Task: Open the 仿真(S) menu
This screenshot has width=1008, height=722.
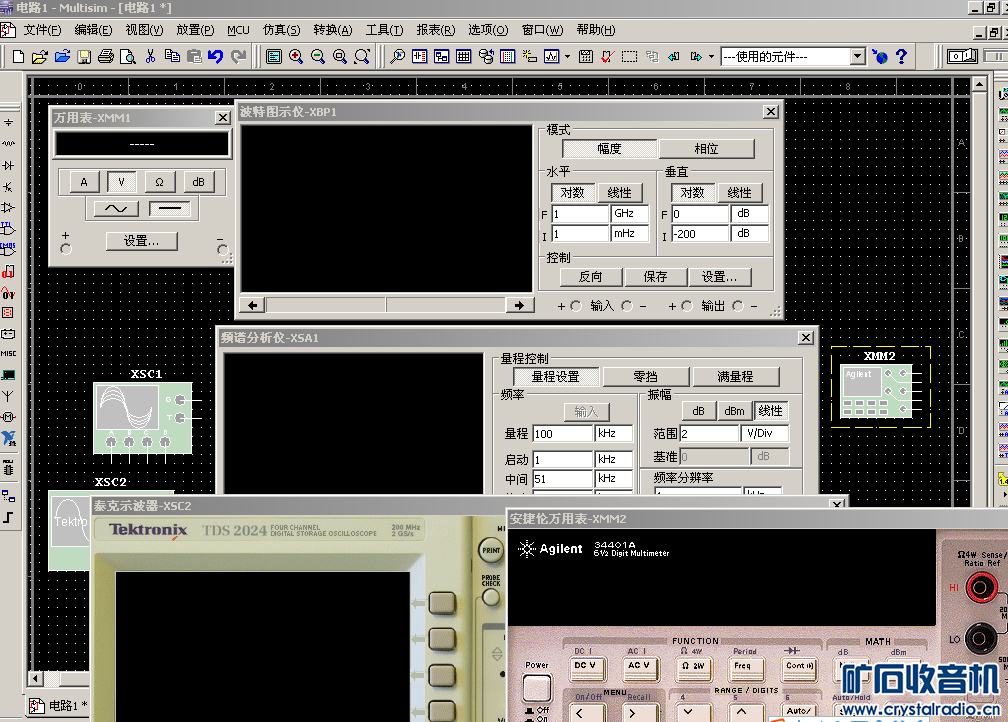Action: [x=281, y=30]
